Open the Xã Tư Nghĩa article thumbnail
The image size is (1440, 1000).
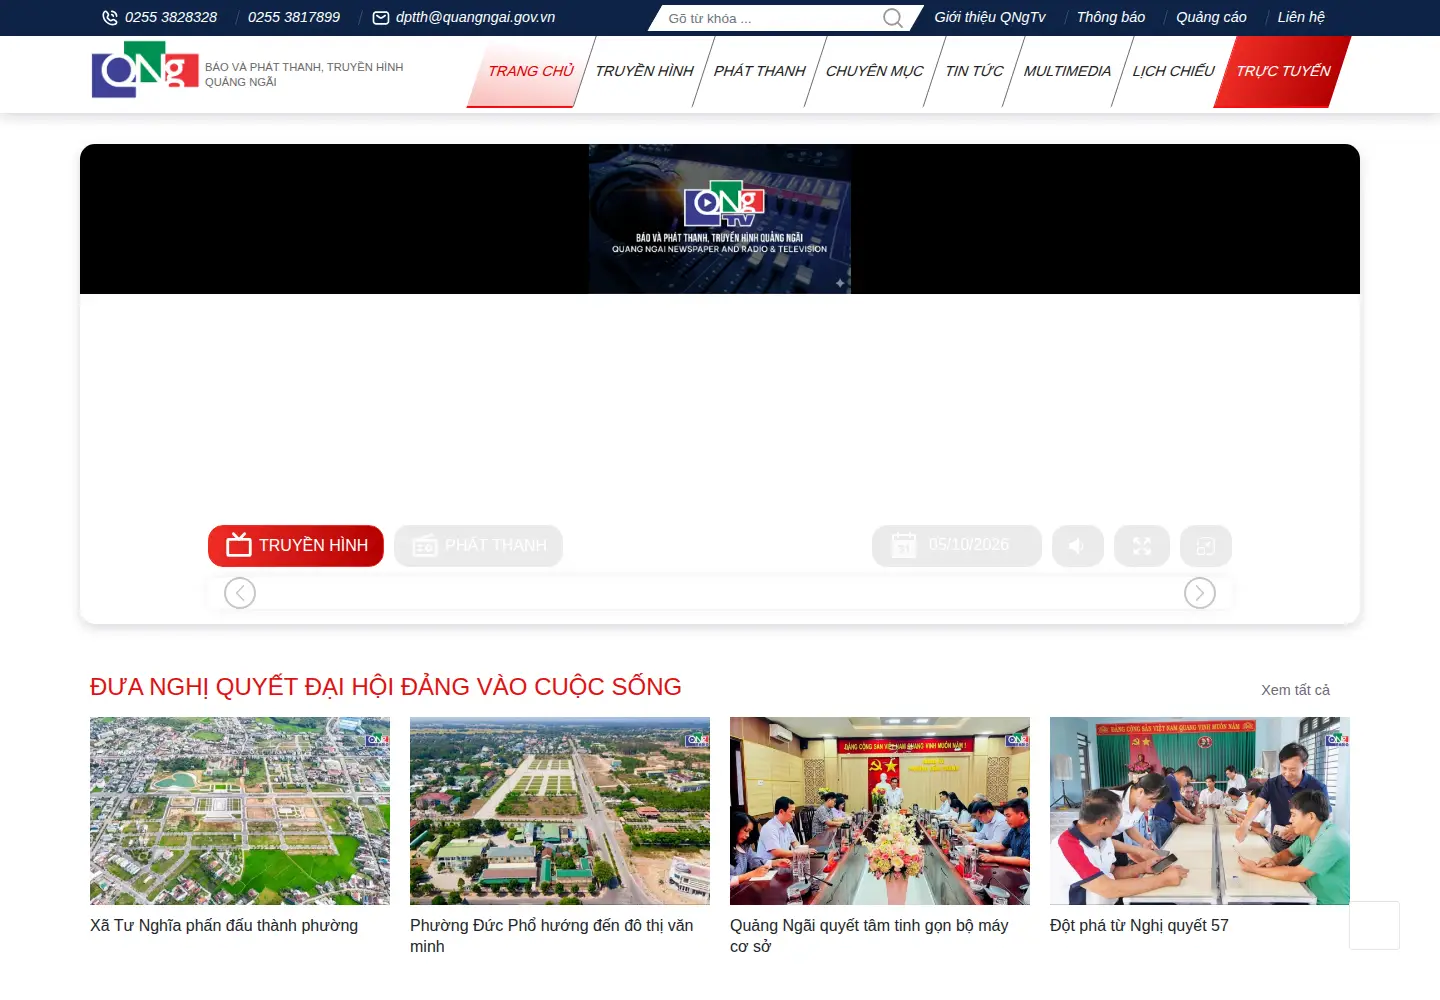click(x=240, y=811)
